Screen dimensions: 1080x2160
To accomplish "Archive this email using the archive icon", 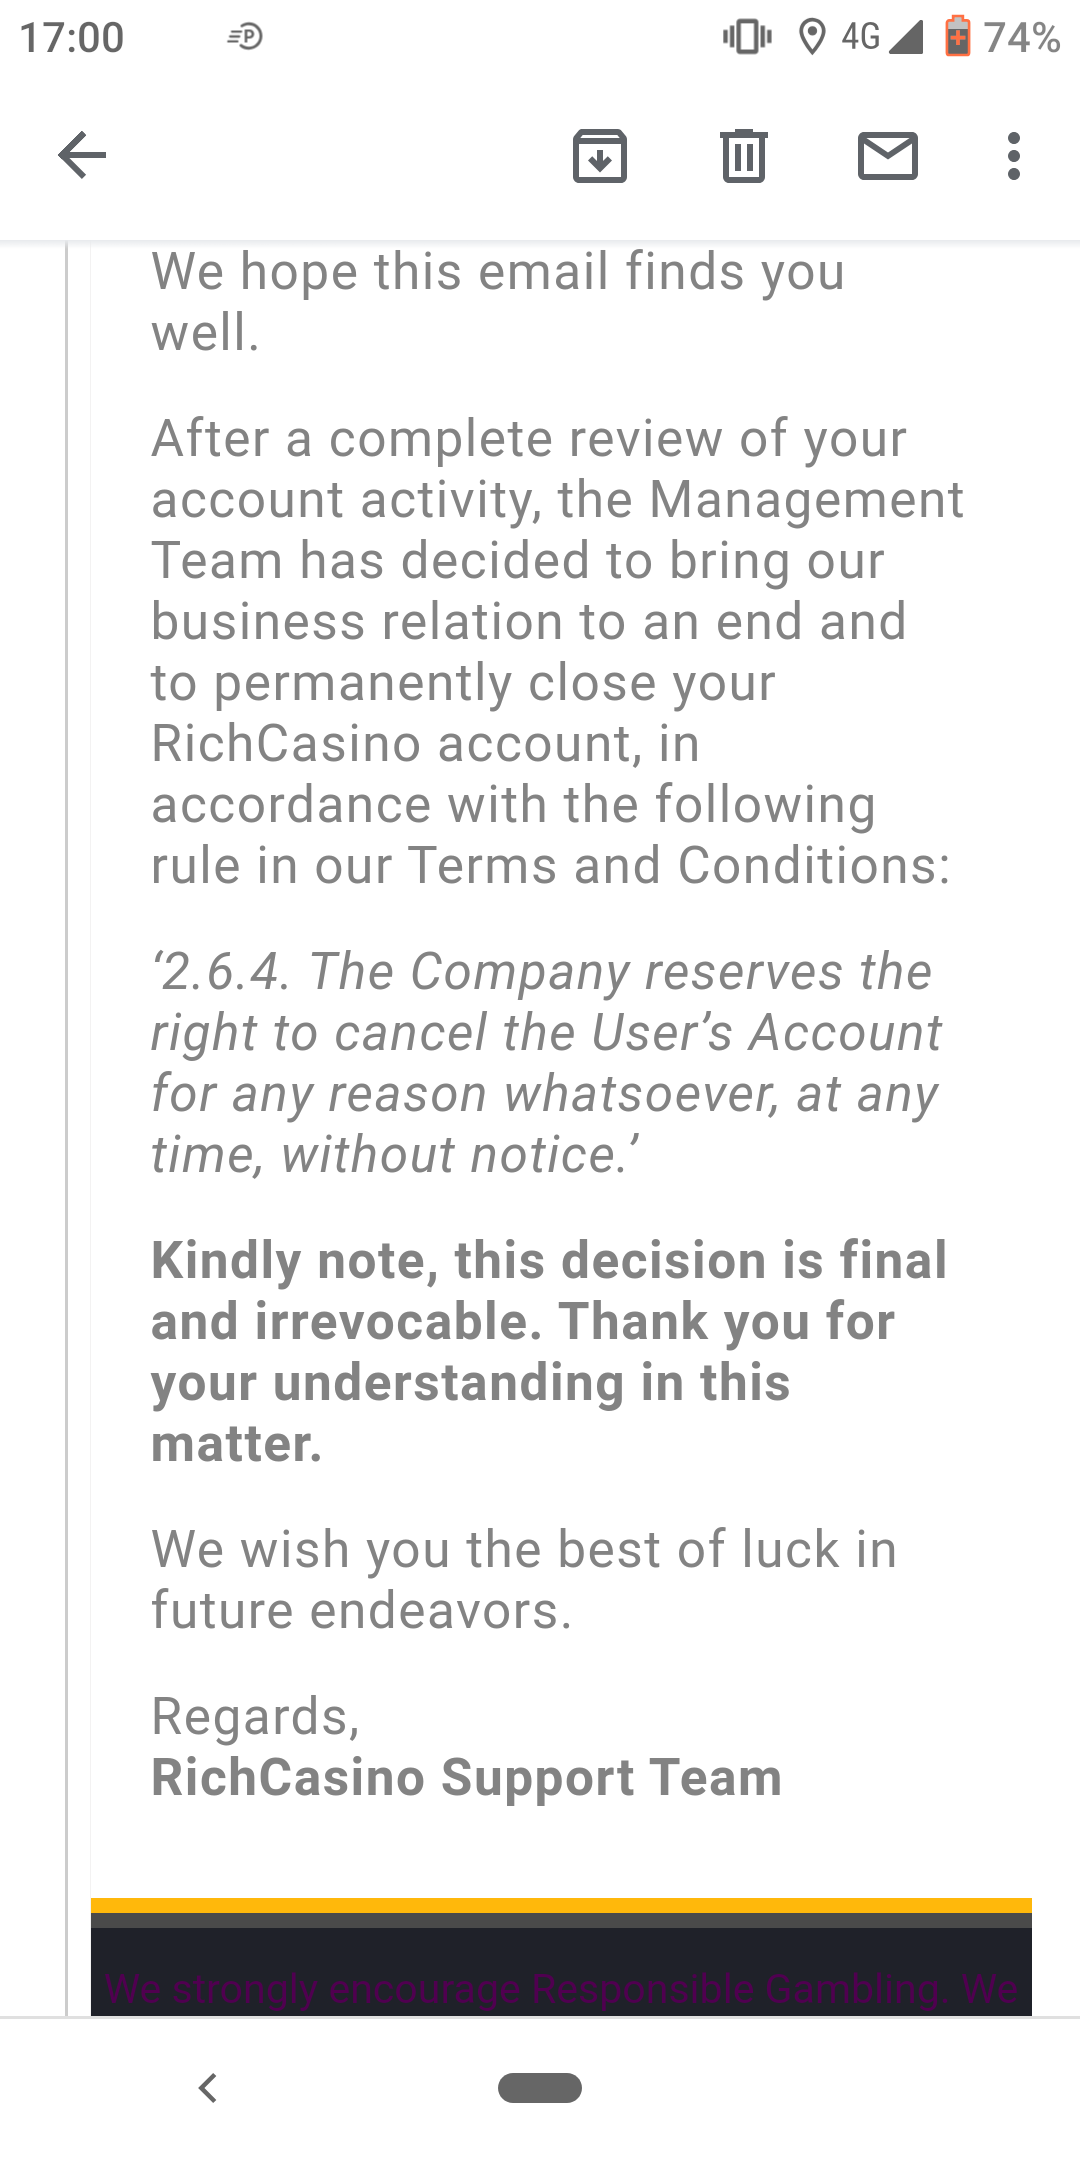I will click(x=600, y=156).
